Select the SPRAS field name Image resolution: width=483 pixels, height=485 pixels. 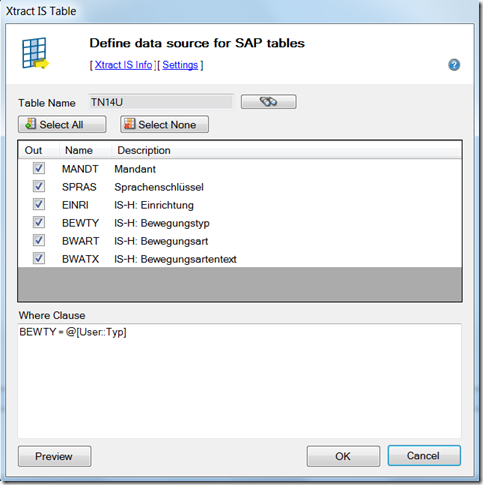pos(79,187)
